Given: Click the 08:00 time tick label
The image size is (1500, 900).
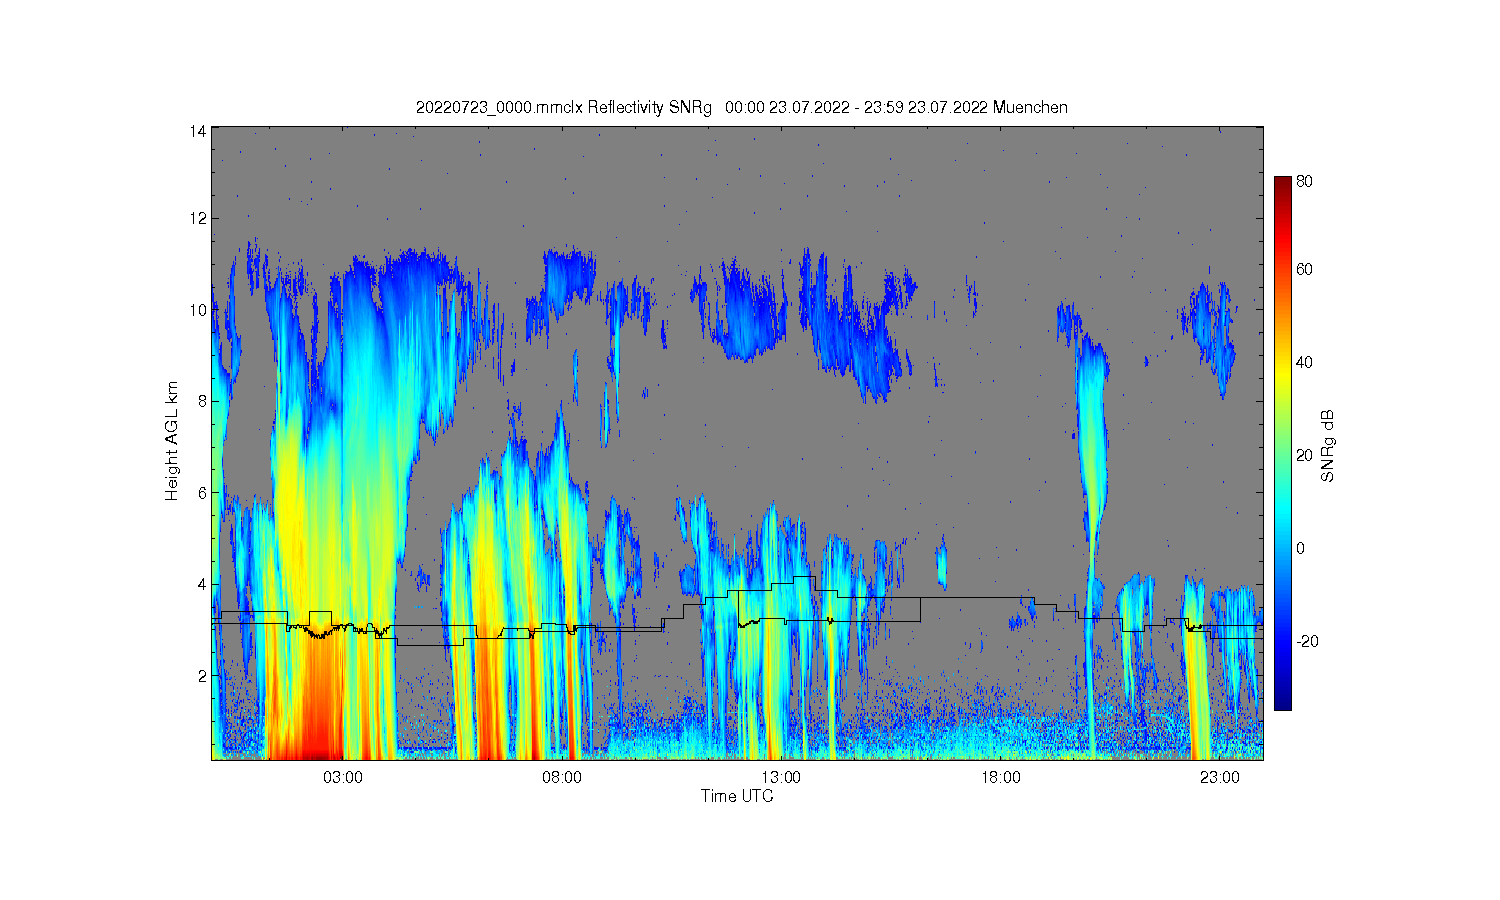Looking at the screenshot, I should 562,778.
